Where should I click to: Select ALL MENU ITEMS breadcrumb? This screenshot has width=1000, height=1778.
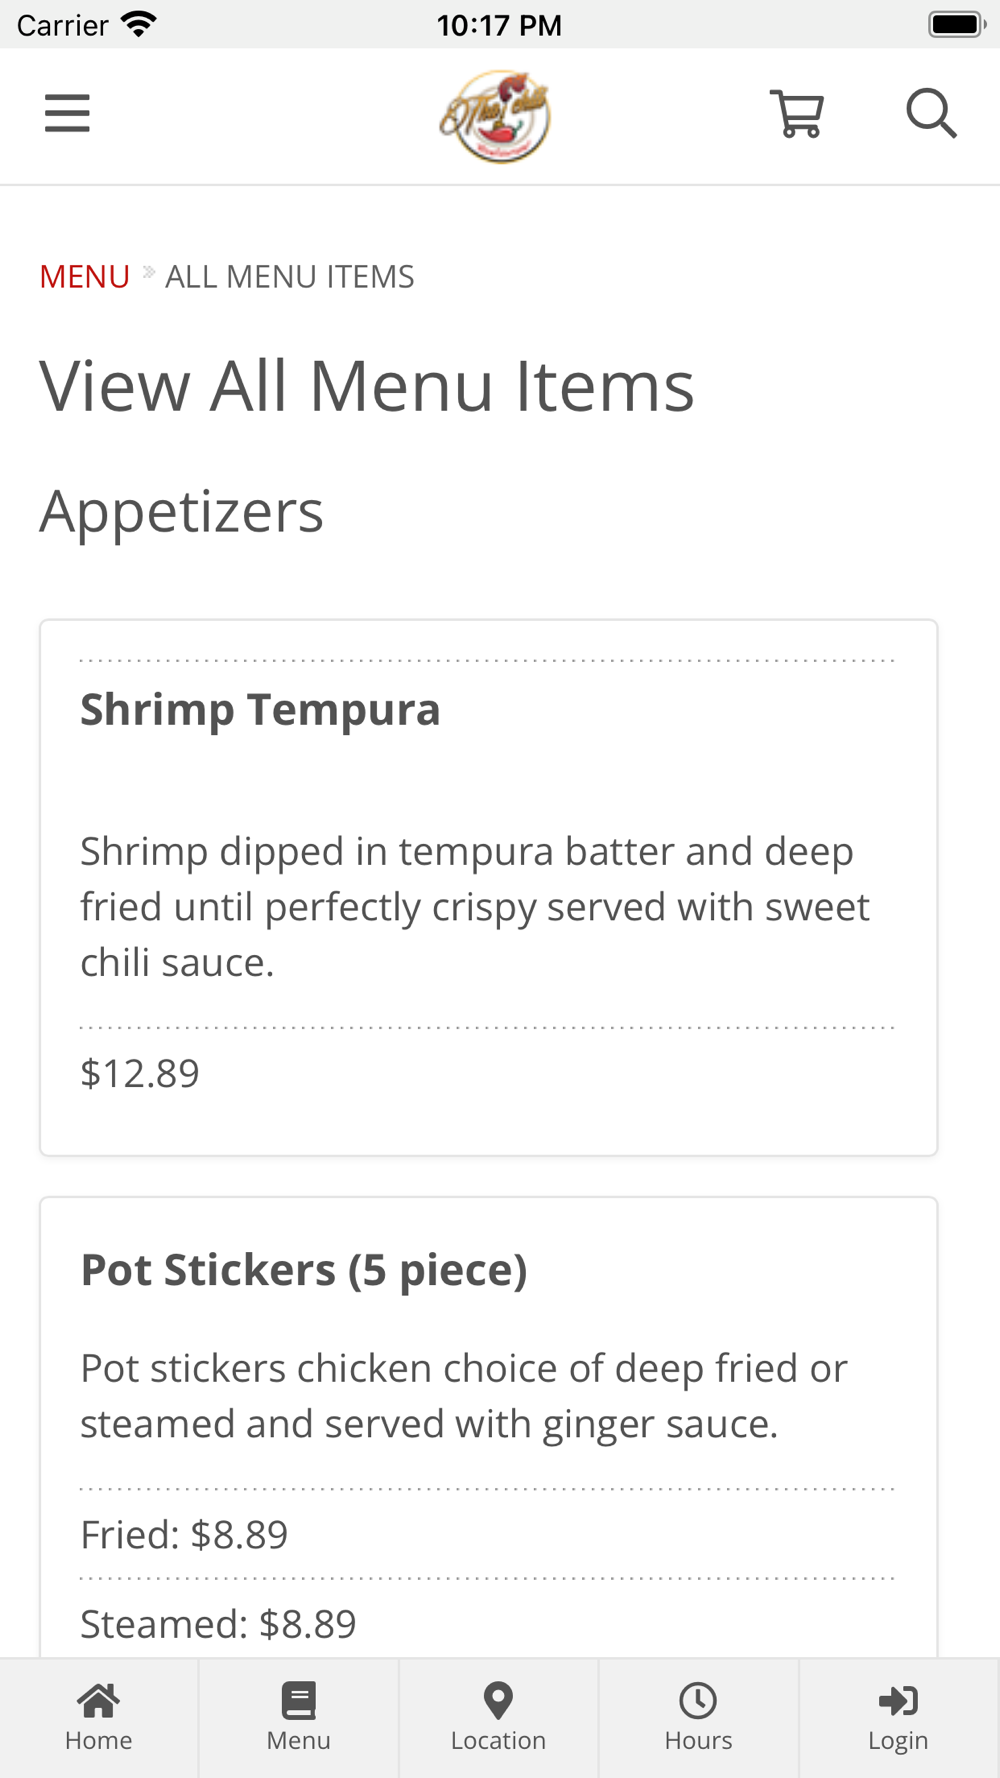[x=290, y=276]
